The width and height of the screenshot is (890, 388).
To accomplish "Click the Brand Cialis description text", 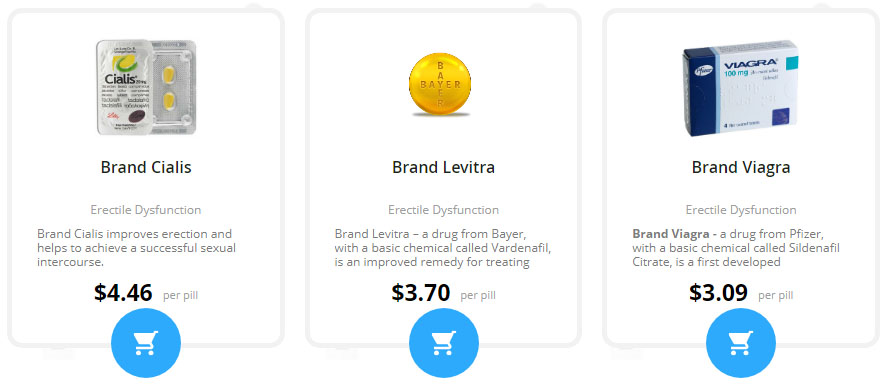I will (x=136, y=248).
